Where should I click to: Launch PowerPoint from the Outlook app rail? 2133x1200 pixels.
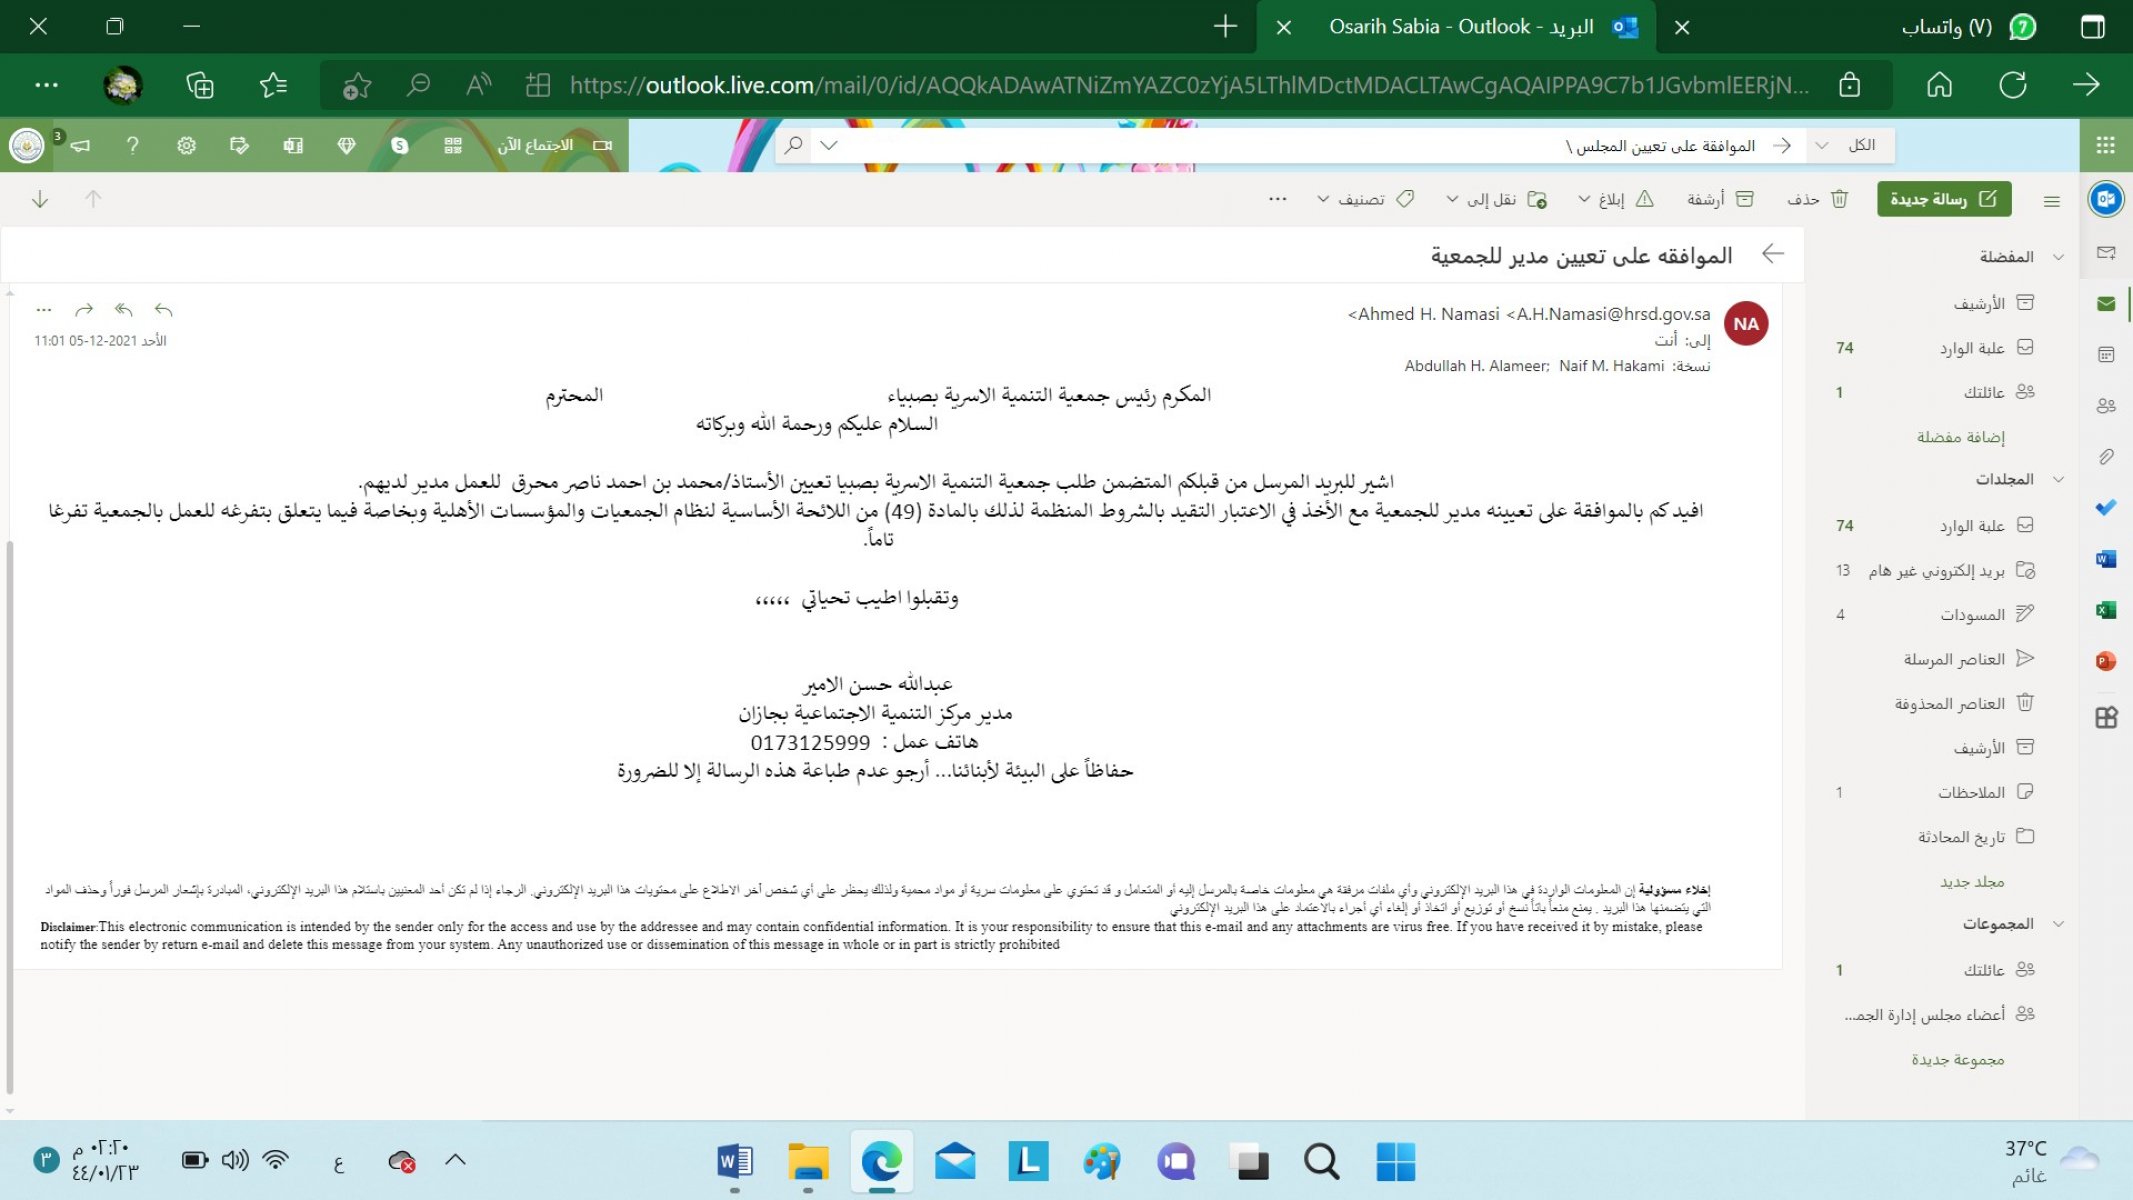[2106, 661]
